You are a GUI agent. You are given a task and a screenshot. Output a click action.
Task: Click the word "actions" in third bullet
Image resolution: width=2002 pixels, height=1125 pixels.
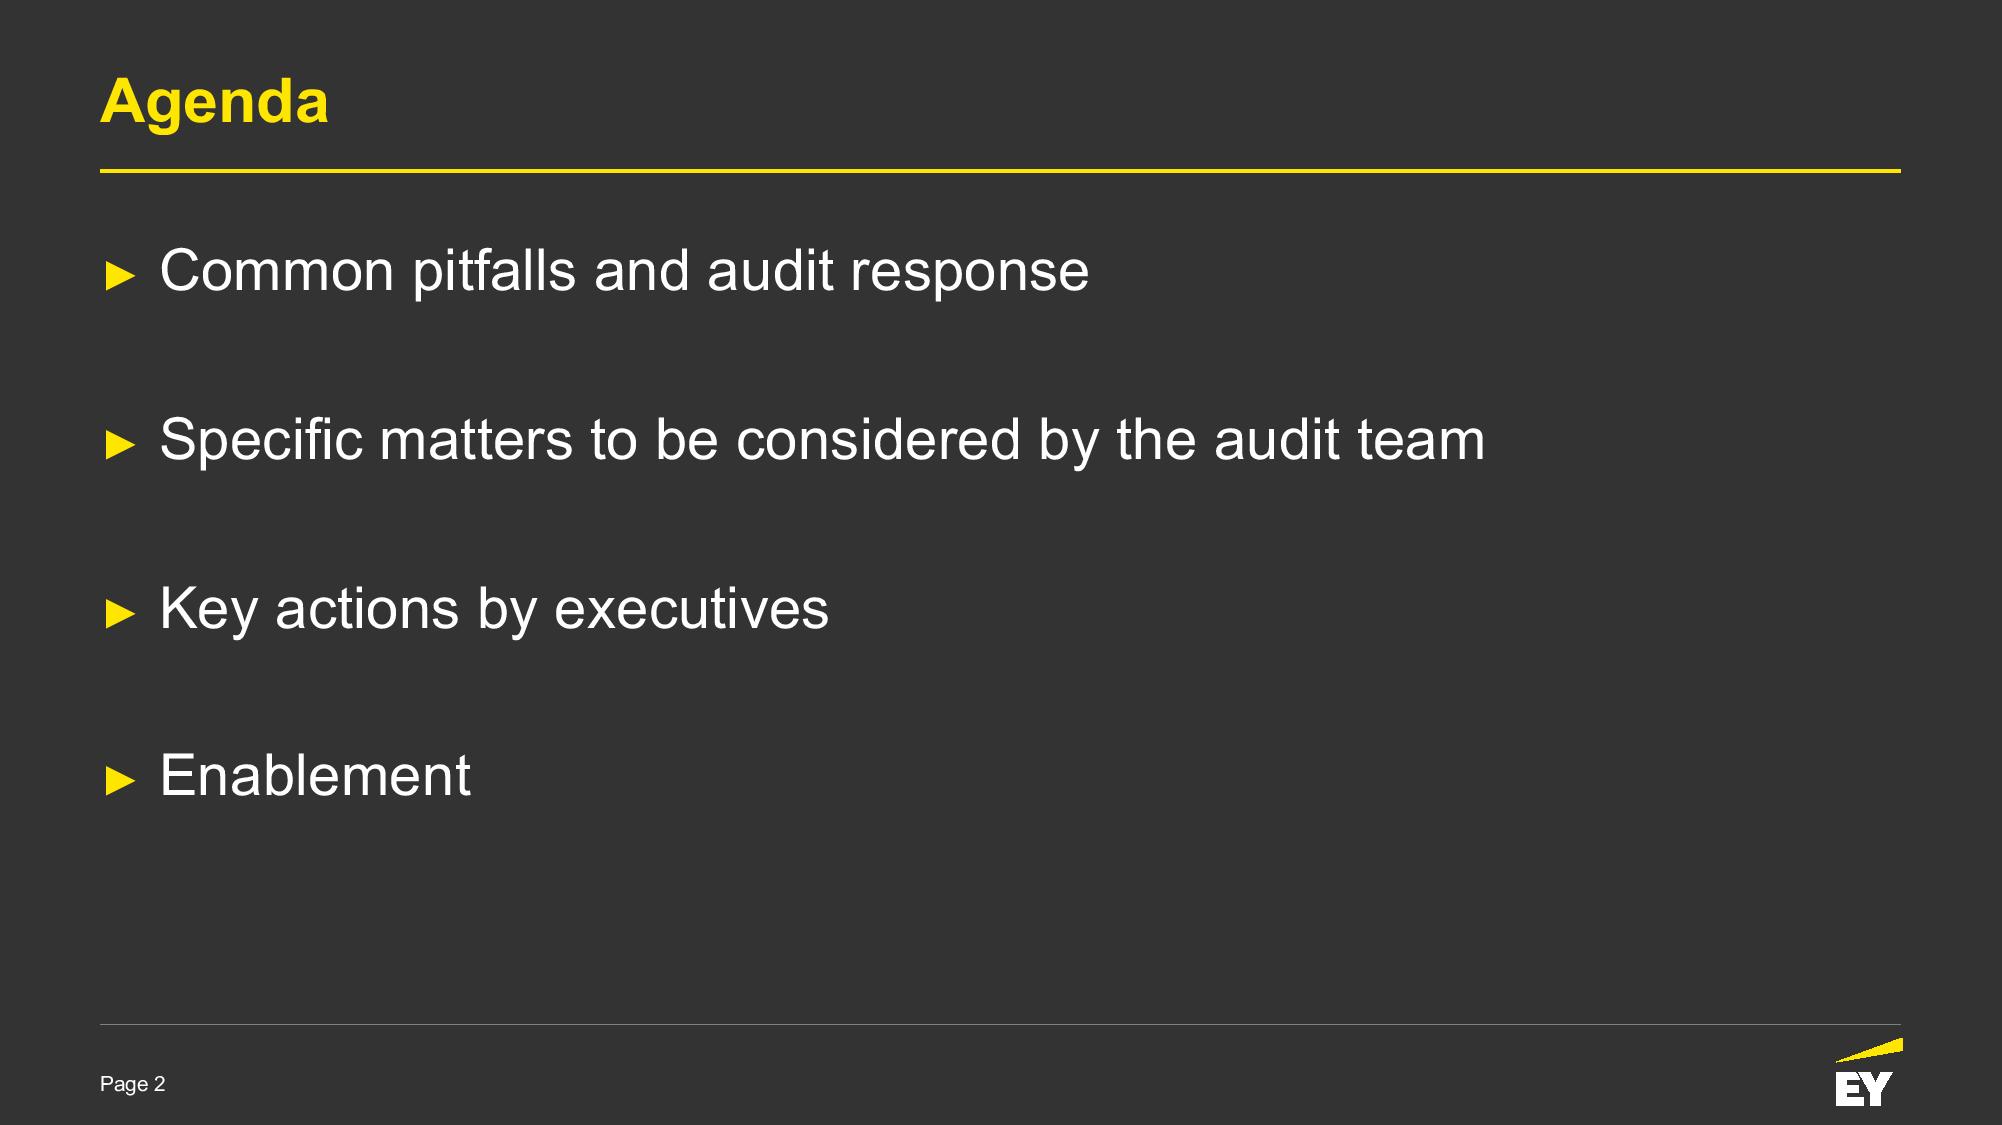[367, 609]
